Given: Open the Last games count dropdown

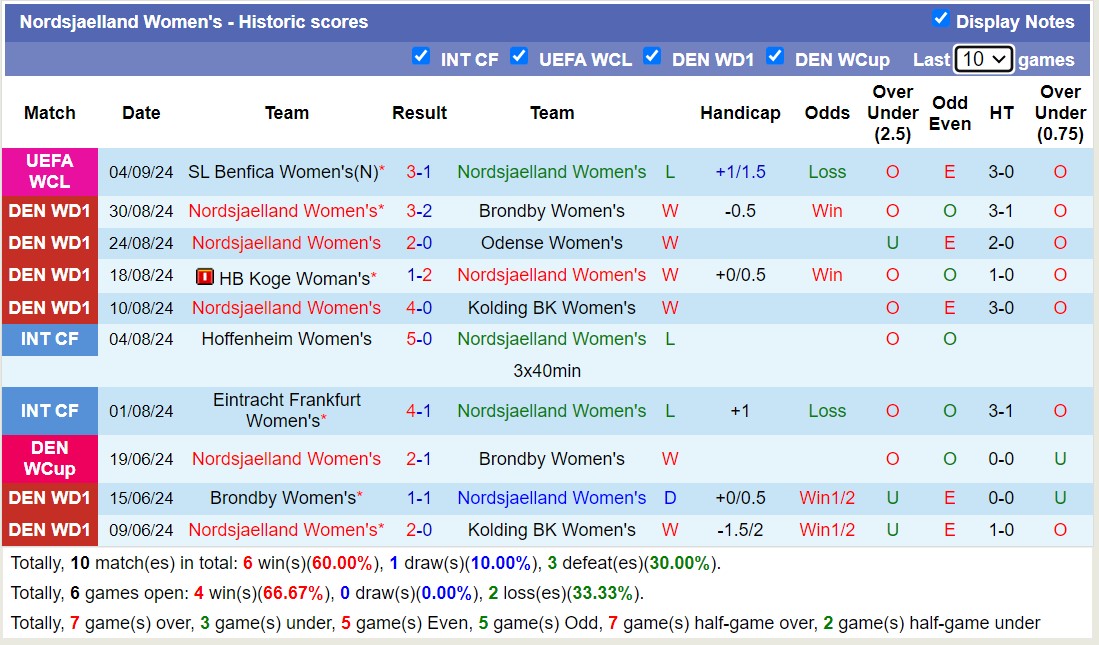Looking at the screenshot, I should point(981,59).
